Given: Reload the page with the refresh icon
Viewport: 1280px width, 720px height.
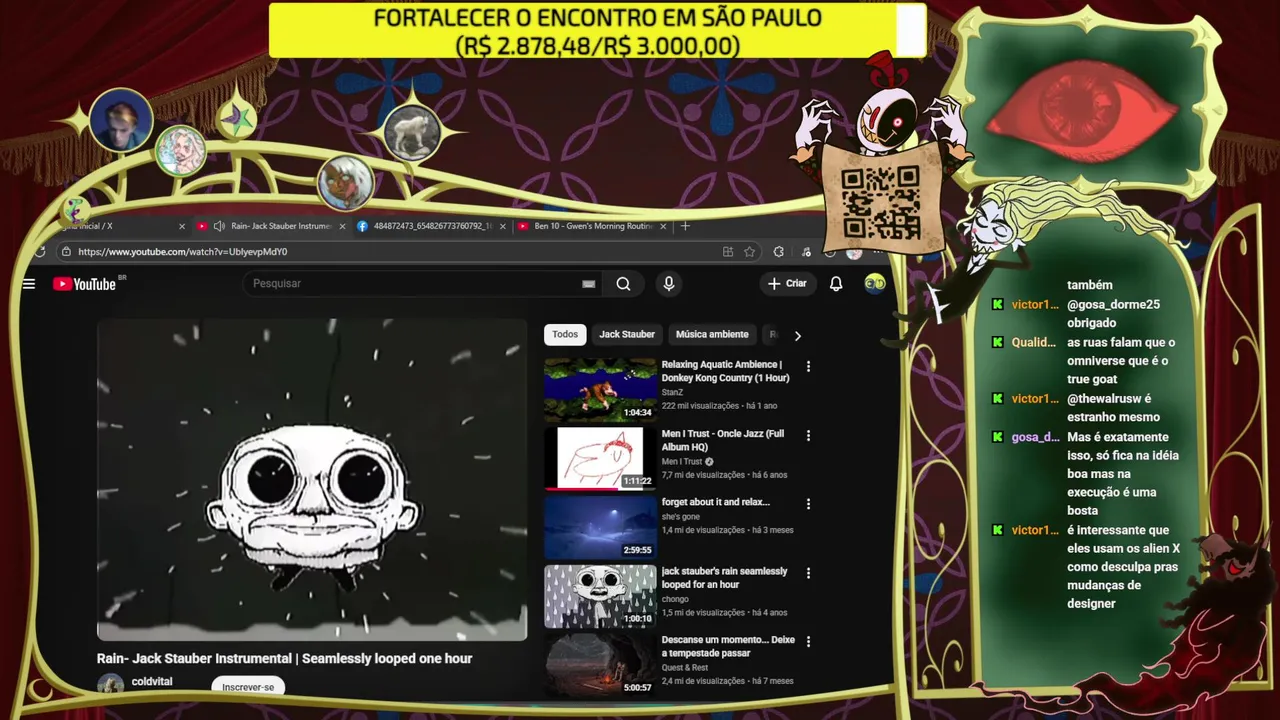Looking at the screenshot, I should (x=40, y=252).
